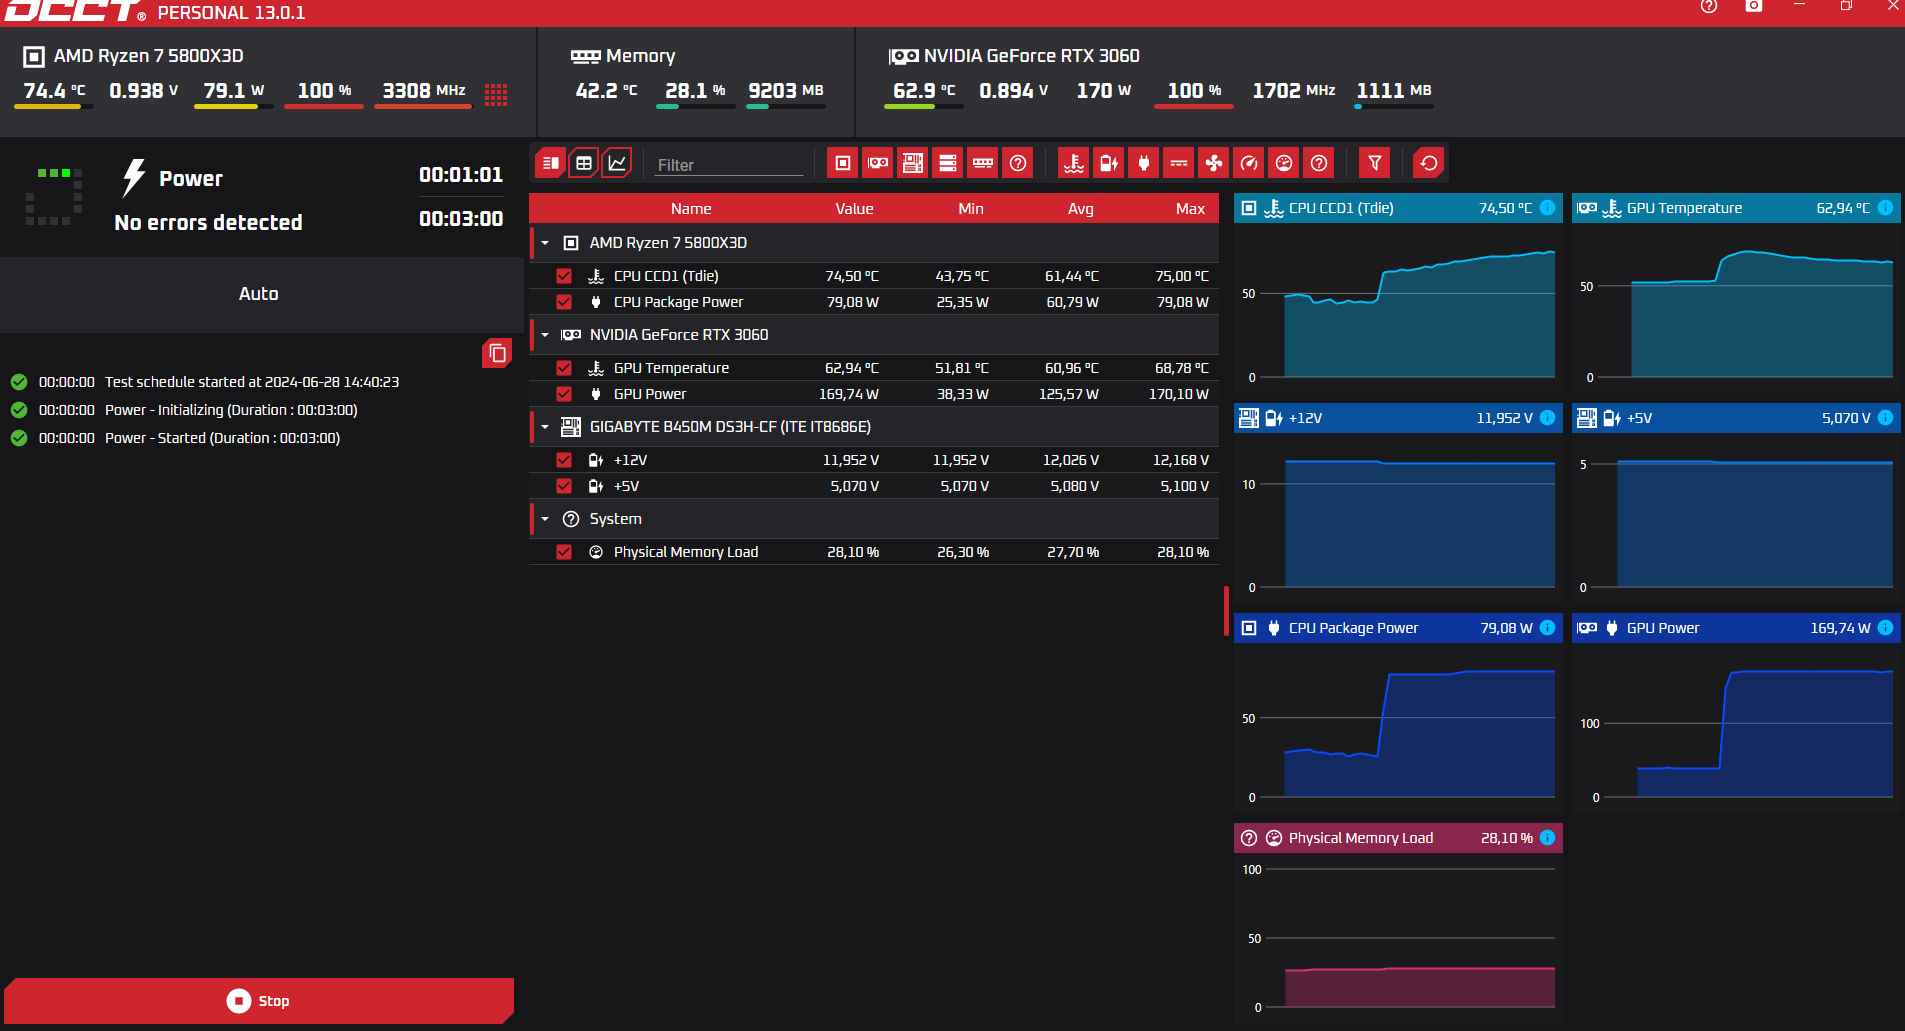Click the funnel filter icon in toolbar
Screen dimensions: 1905x1031
click(x=1375, y=163)
